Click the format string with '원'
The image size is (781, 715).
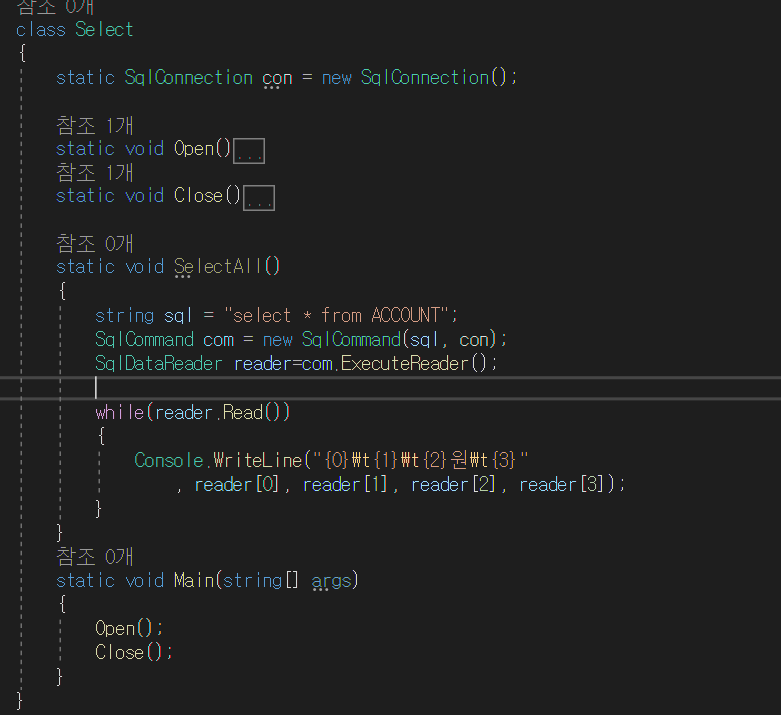click(x=420, y=460)
